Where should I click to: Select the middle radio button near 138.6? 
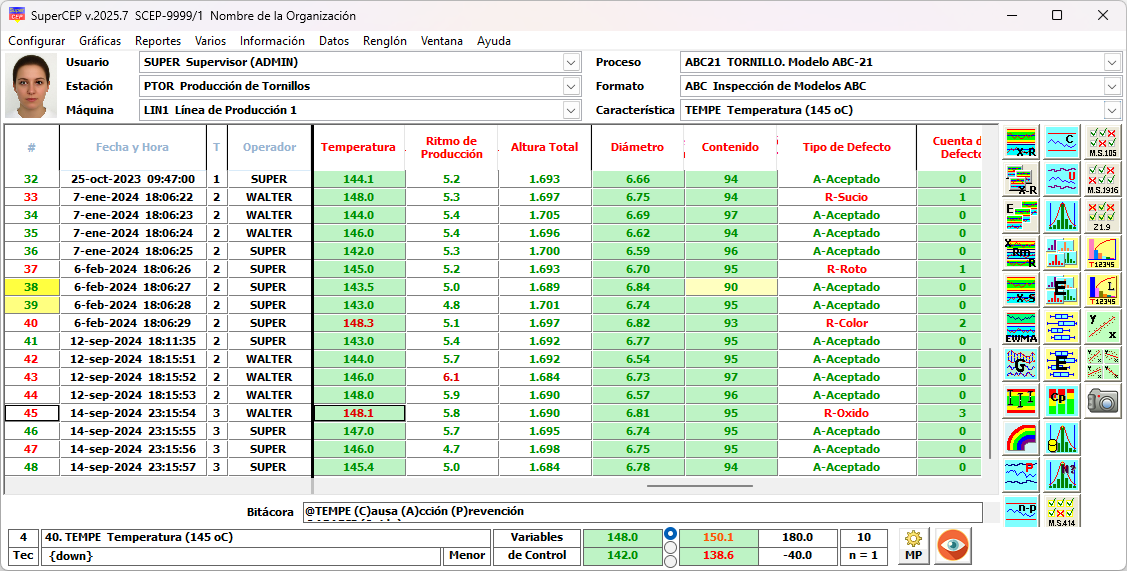670,547
